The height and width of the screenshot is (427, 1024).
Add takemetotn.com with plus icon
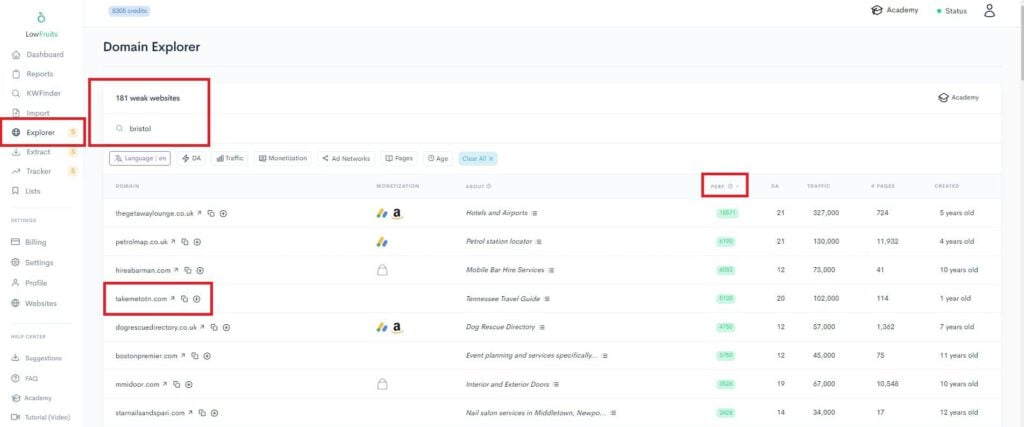click(x=197, y=298)
